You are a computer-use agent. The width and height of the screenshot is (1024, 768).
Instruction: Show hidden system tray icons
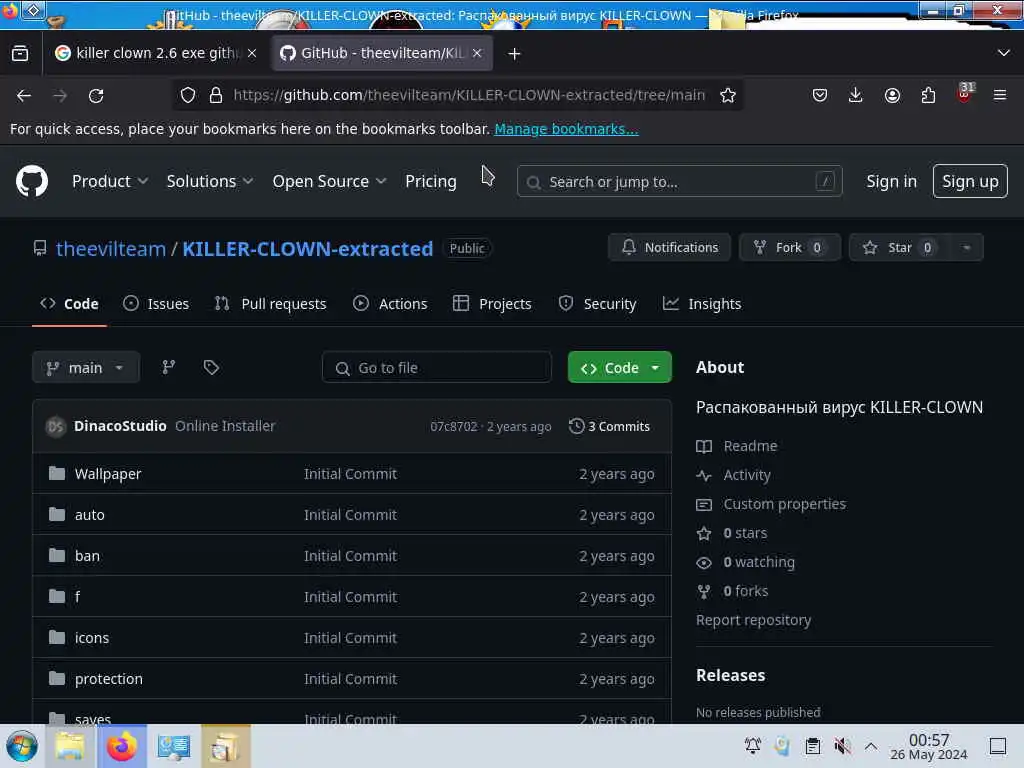coord(871,746)
